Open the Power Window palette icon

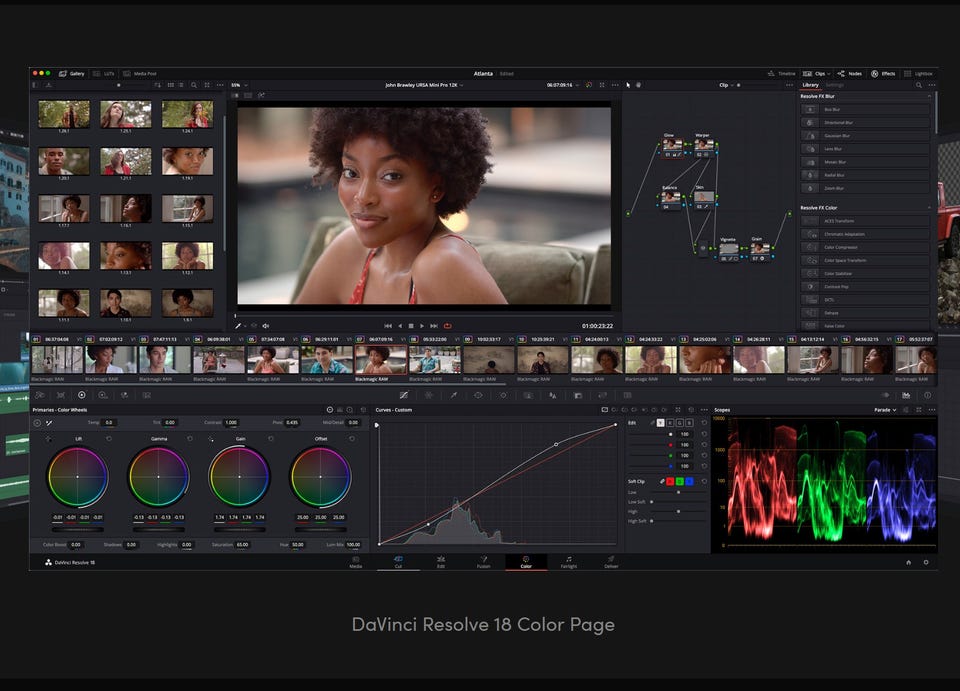tap(478, 395)
